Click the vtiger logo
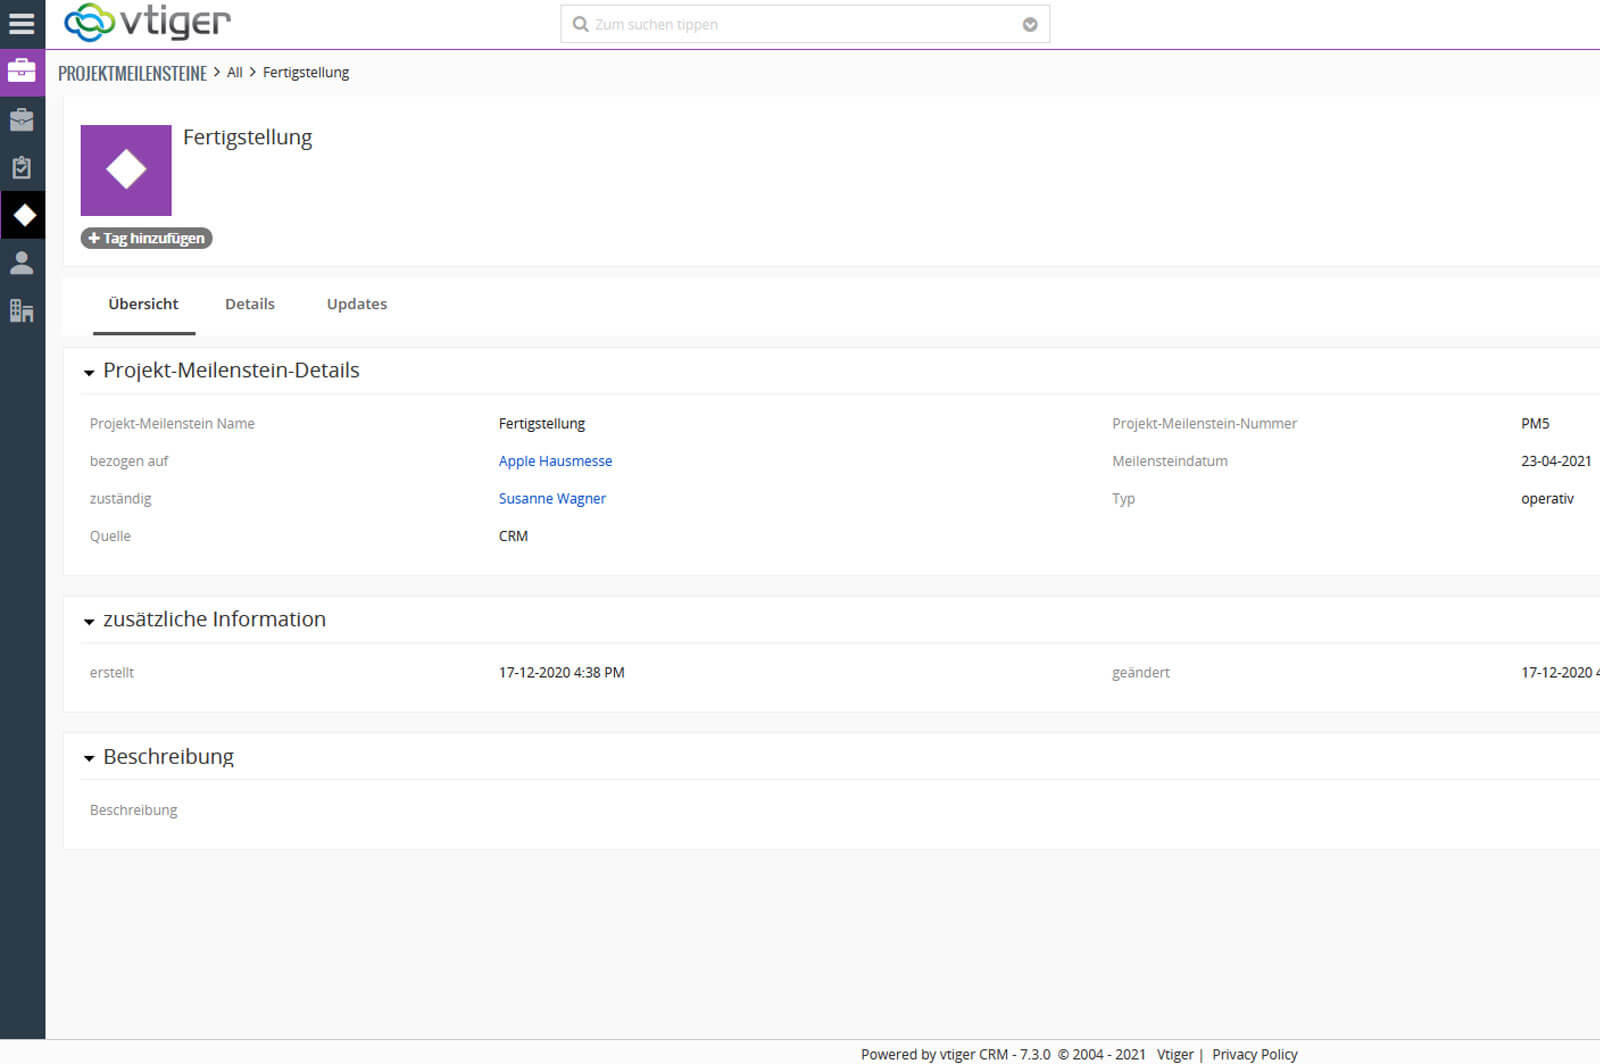The height and width of the screenshot is (1064, 1600). (147, 22)
